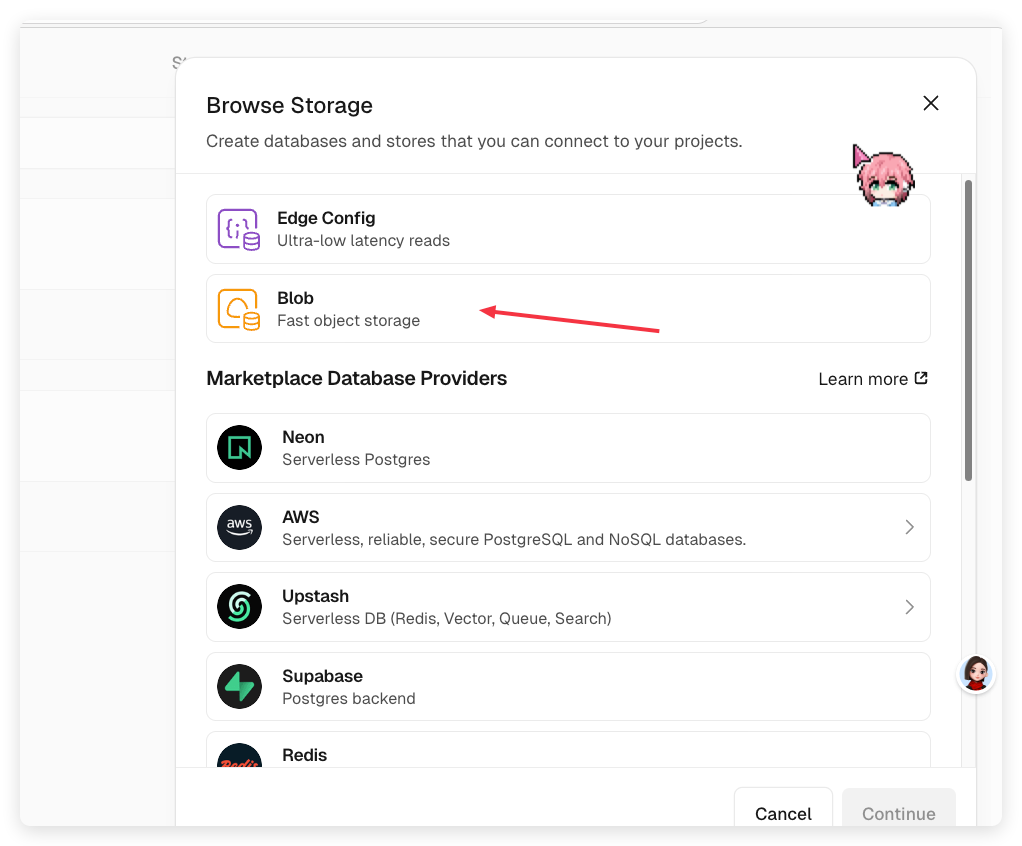Viewport: 1022px width, 846px height.
Task: Click the Neon logo icon
Action: point(239,448)
